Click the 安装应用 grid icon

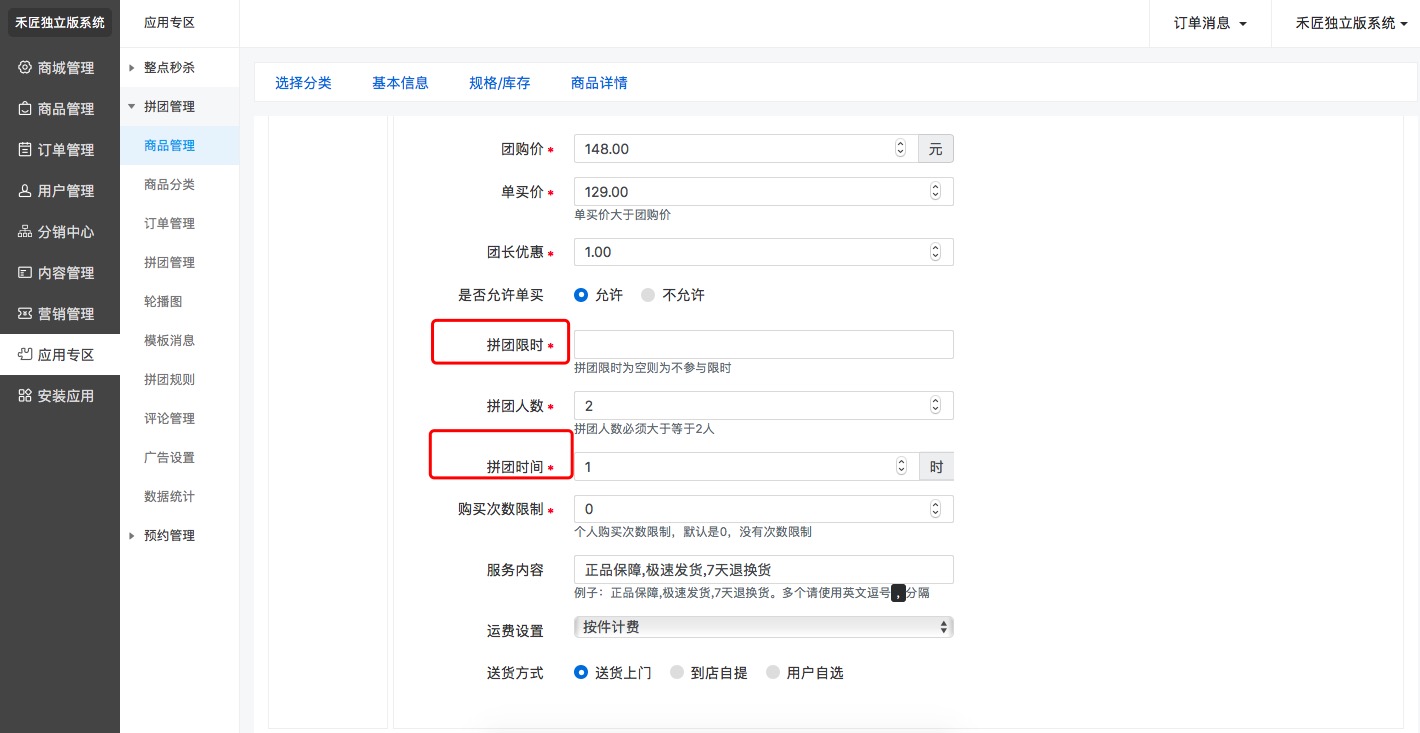(x=25, y=396)
